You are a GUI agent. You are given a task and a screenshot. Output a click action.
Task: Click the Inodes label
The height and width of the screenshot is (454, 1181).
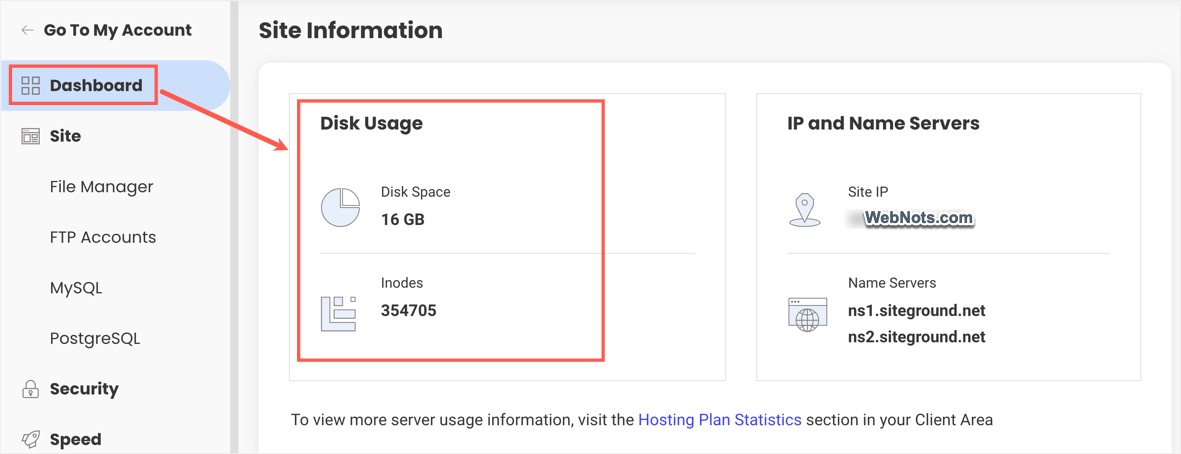[402, 283]
